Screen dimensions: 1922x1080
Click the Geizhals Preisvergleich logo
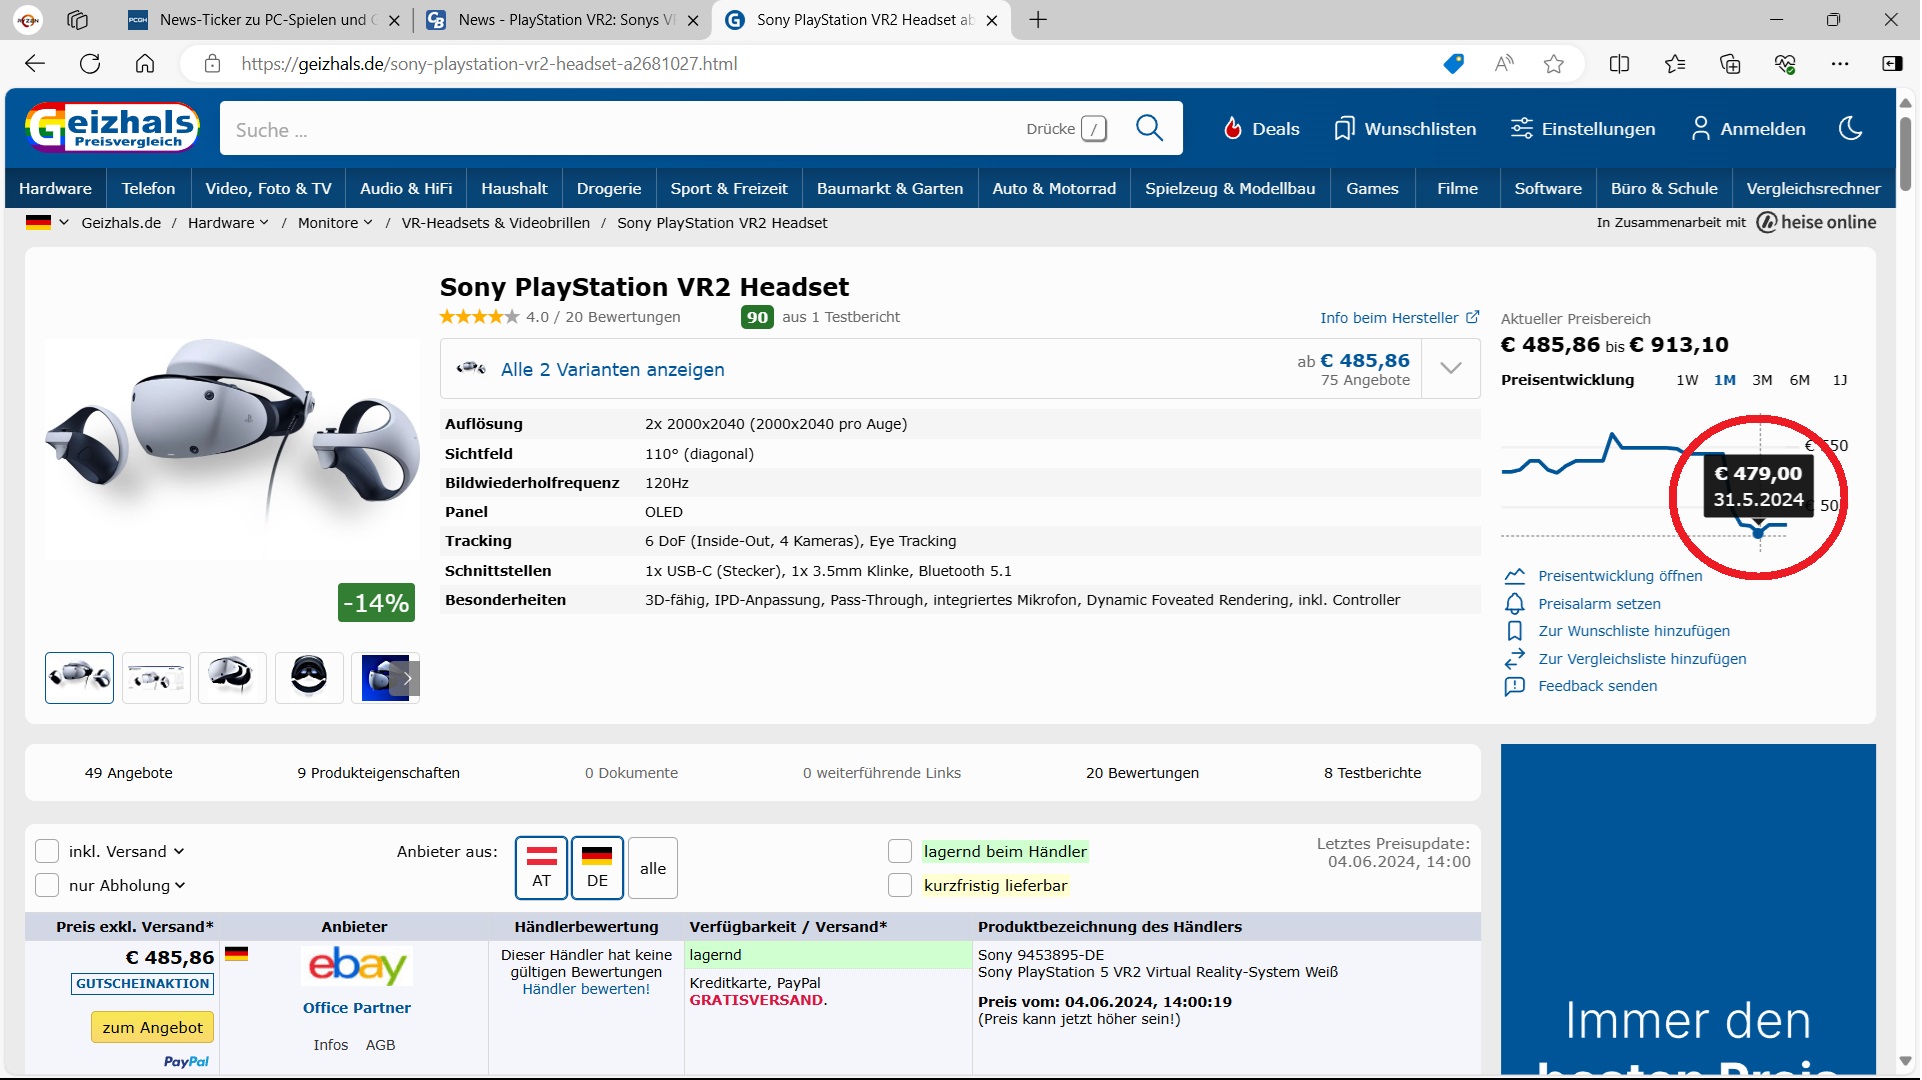click(x=112, y=127)
